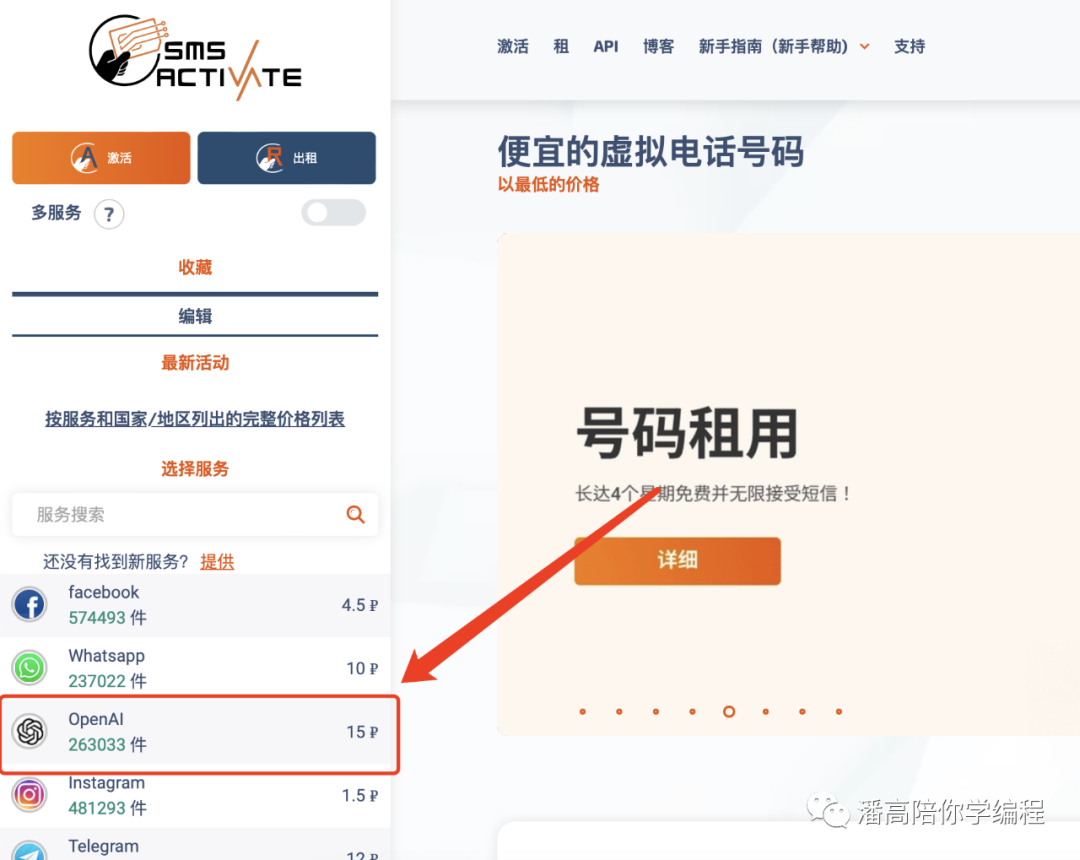This screenshot has width=1080, height=860.
Task: Click the 号码租用 banner title
Action: point(687,433)
